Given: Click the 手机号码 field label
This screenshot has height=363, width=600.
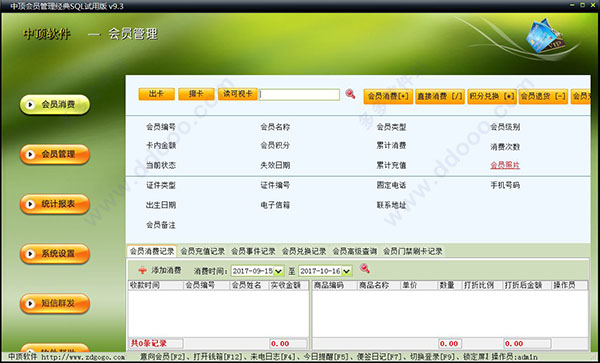Looking at the screenshot, I should [505, 186].
